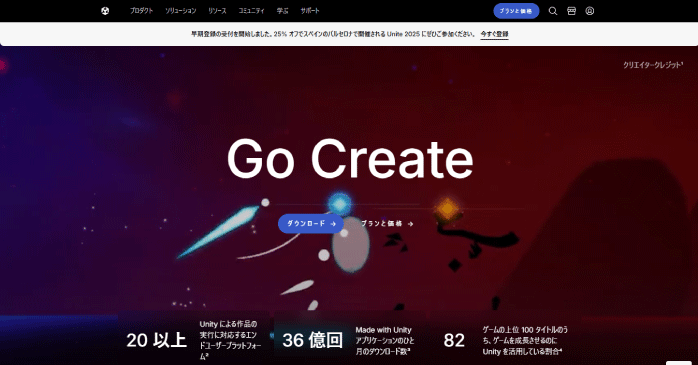Open the コミュニティ menu
The width and height of the screenshot is (698, 365).
(251, 11)
